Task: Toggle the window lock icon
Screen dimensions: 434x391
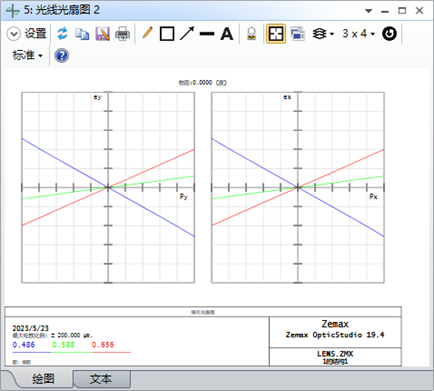Action: [251, 34]
